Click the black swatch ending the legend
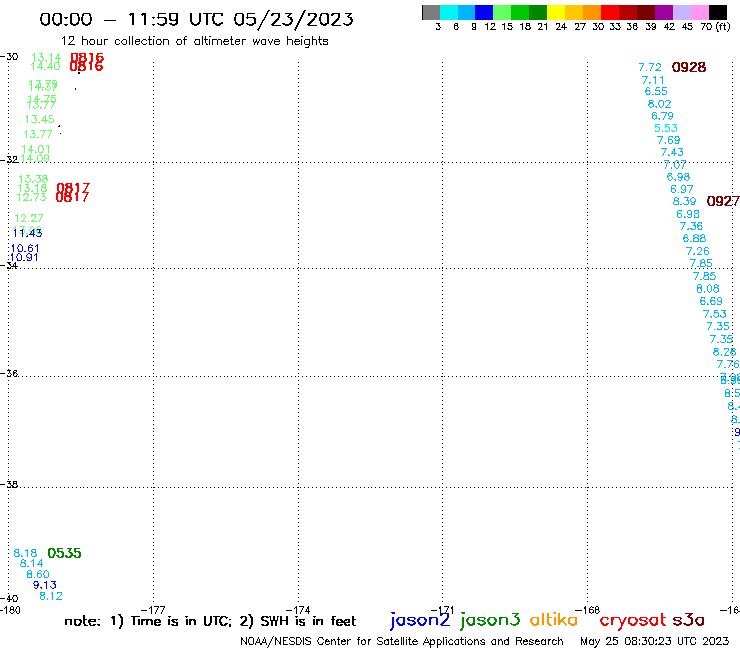740x650 pixels. click(717, 12)
